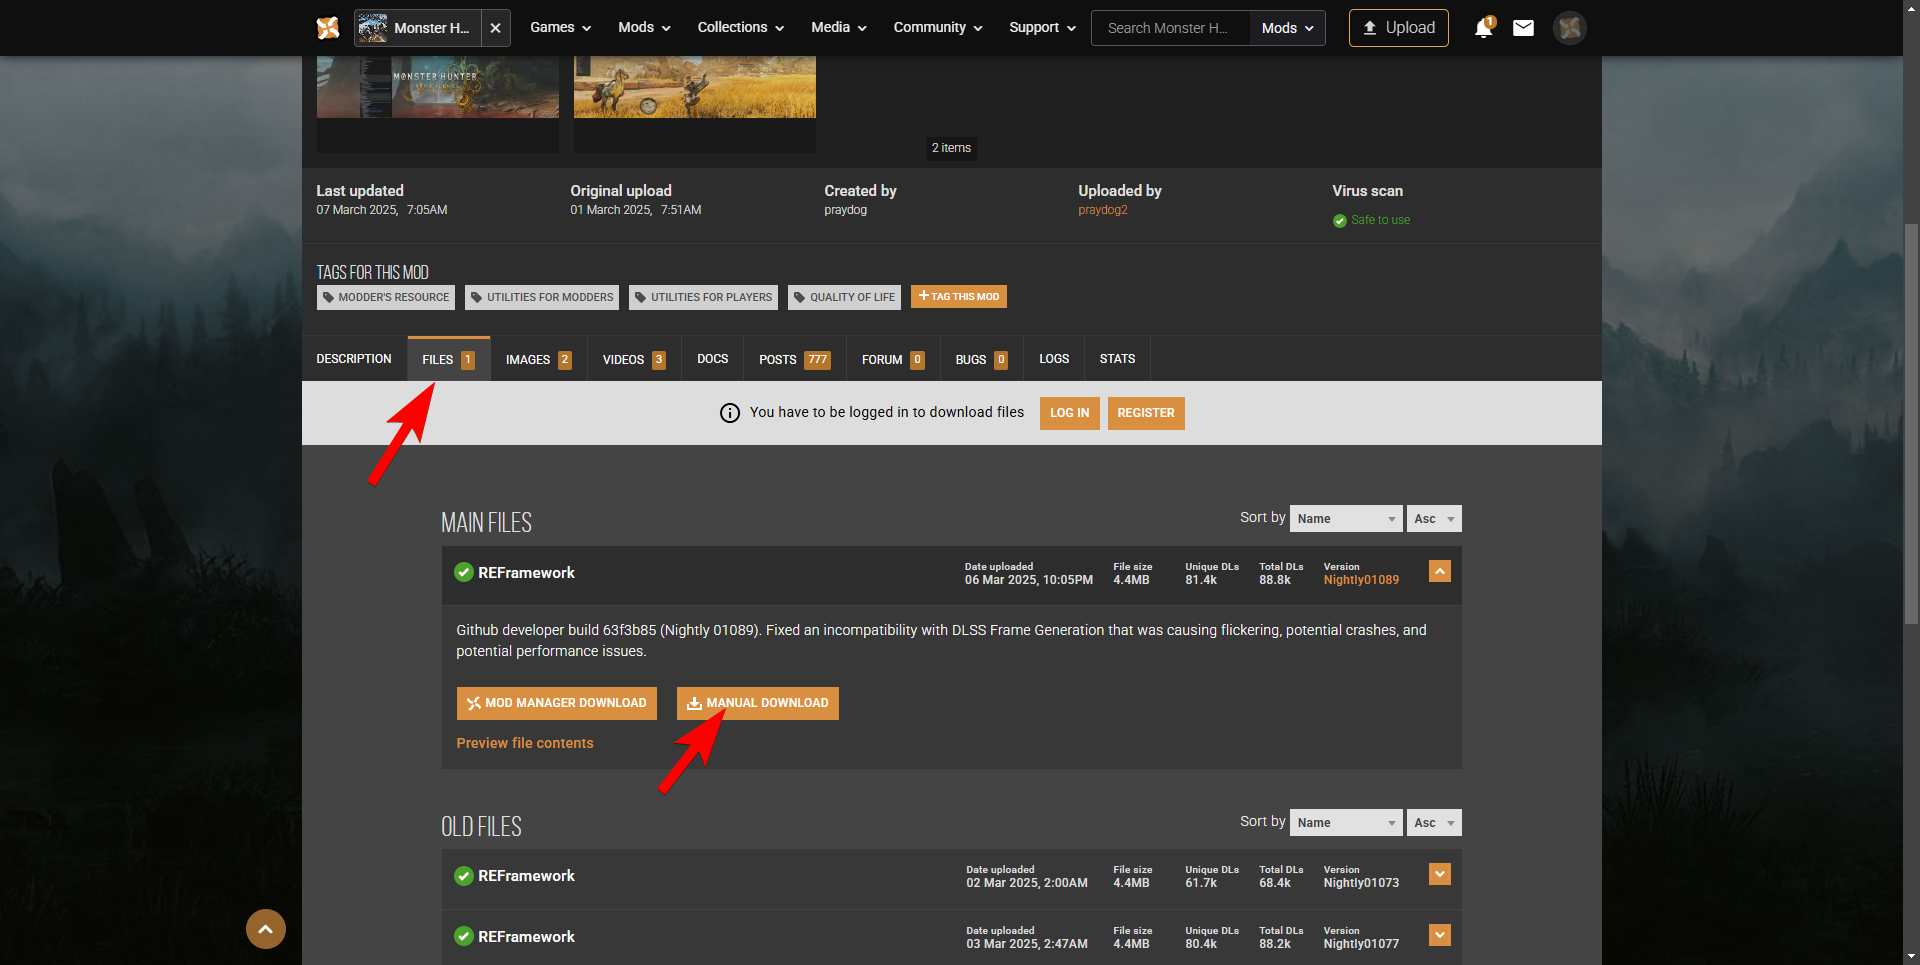Switch to the Docs tab
This screenshot has height=965, width=1920.
[713, 359]
